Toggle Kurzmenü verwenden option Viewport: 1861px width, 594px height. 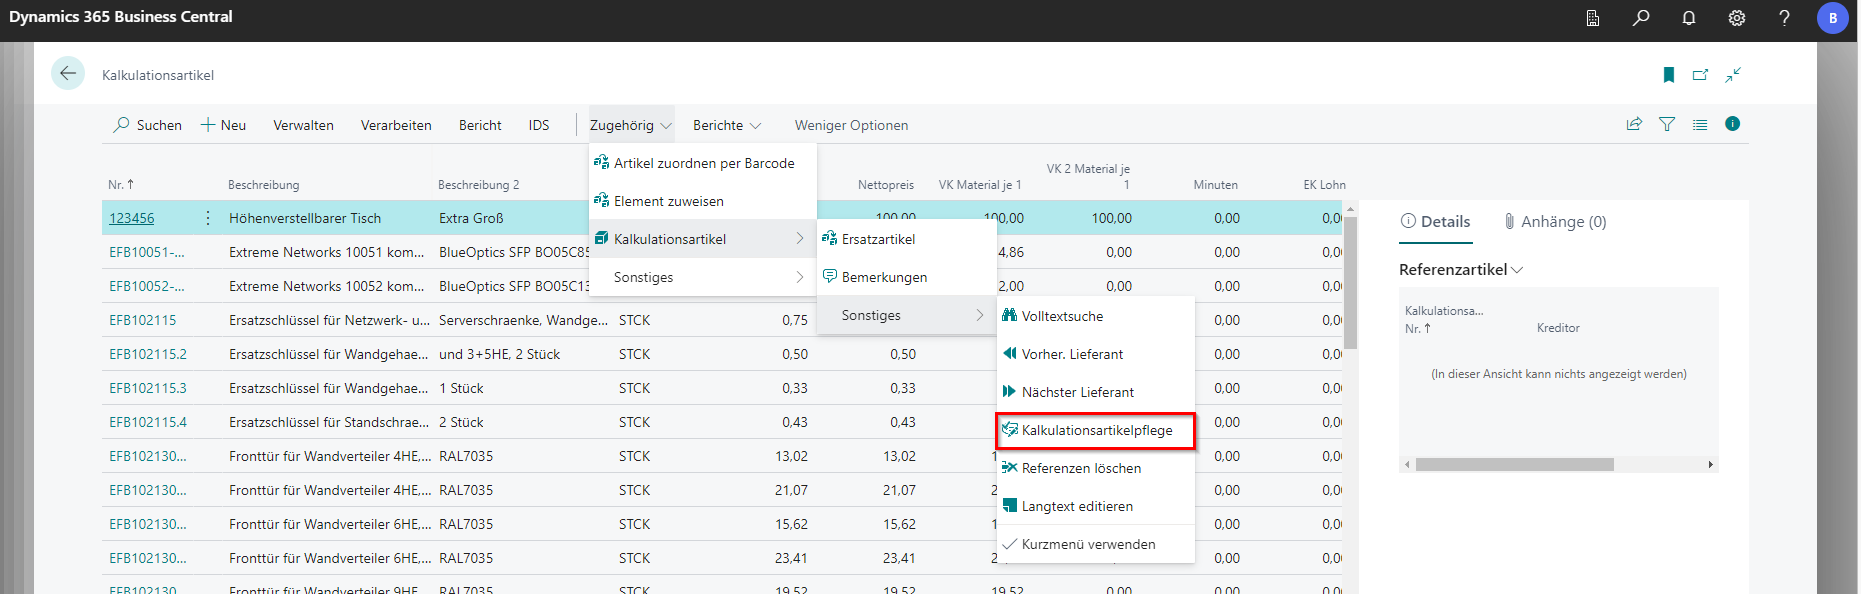click(1088, 544)
